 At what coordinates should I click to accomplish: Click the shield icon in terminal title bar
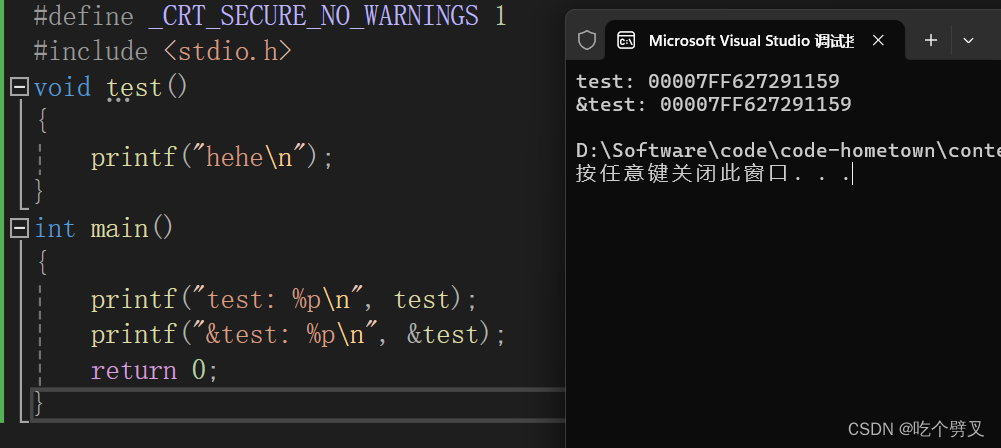(587, 40)
